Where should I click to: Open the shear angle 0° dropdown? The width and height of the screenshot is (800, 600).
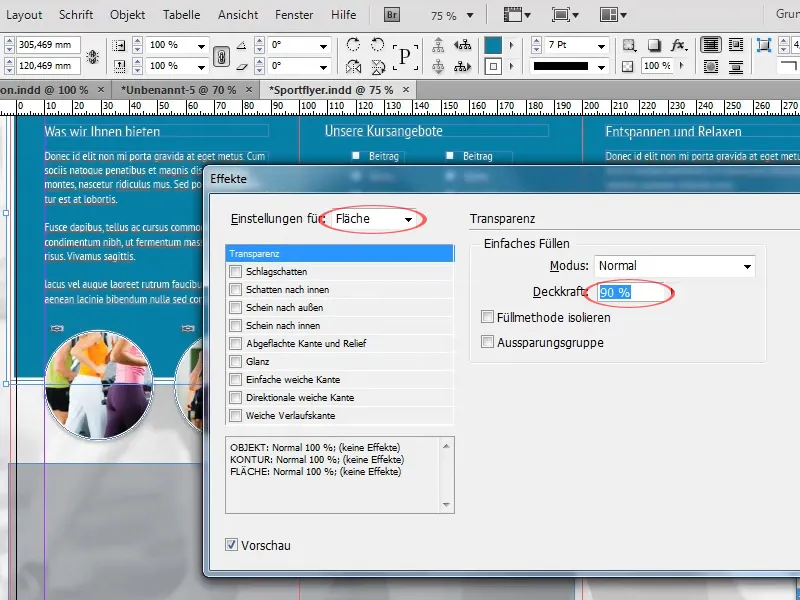(323, 67)
